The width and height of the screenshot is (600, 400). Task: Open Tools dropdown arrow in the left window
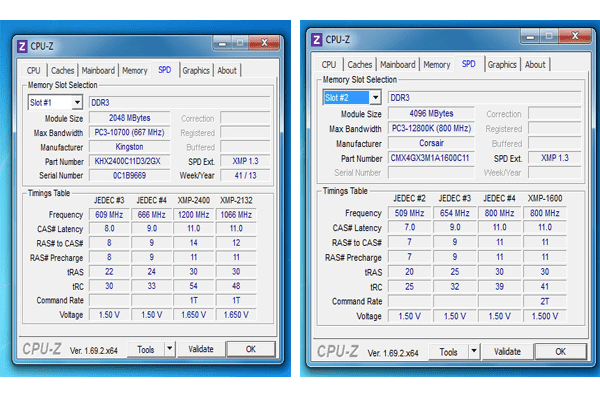170,349
